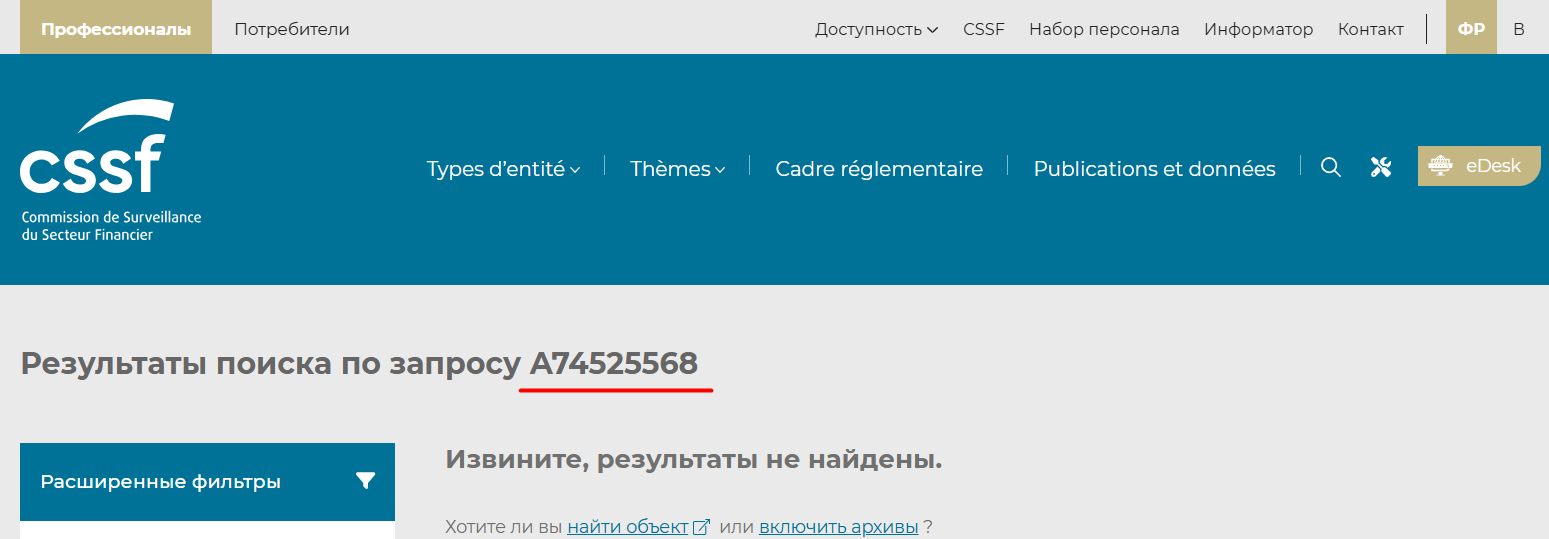Switch to Профессионалы tab
Screen dimensions: 1549x539
coord(116,29)
